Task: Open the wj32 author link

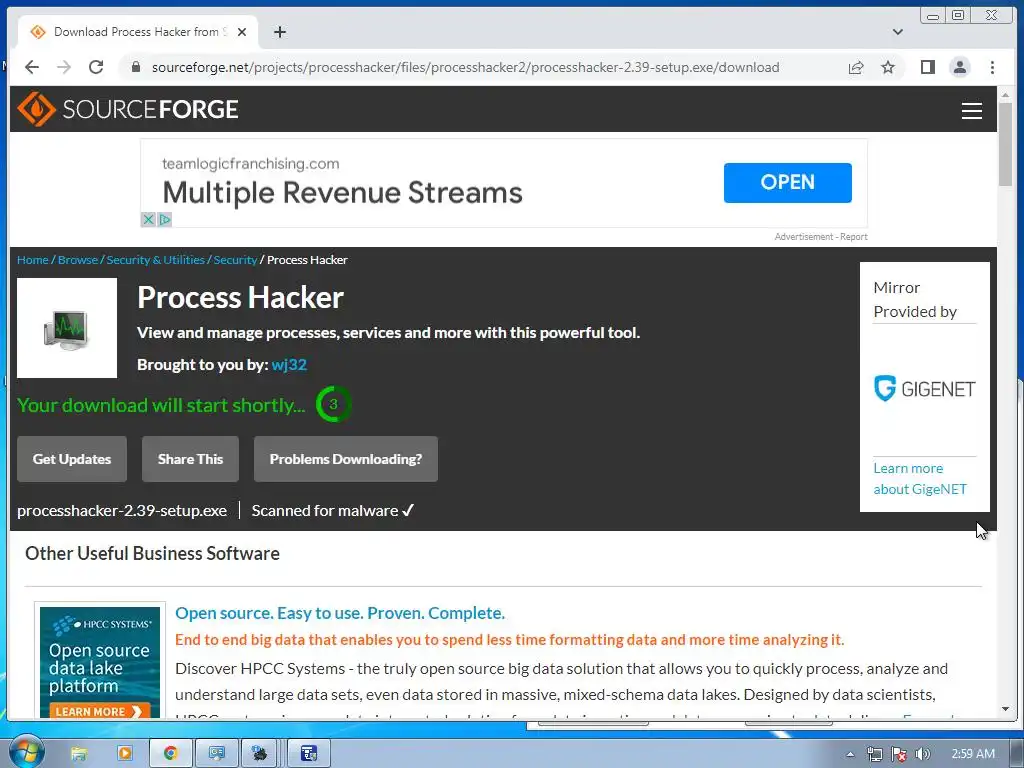Action: 289,364
